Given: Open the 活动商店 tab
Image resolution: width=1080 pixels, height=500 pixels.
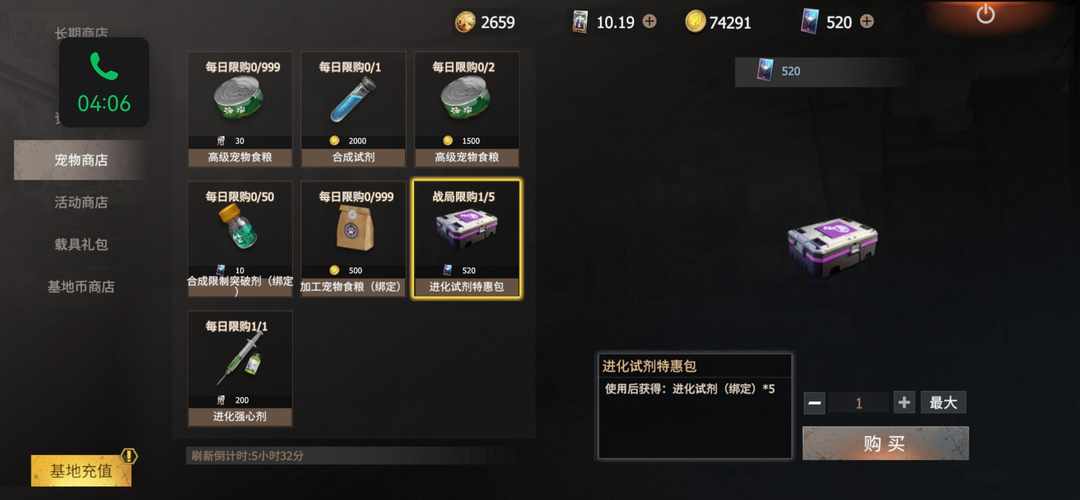Looking at the screenshot, I should coord(81,202).
